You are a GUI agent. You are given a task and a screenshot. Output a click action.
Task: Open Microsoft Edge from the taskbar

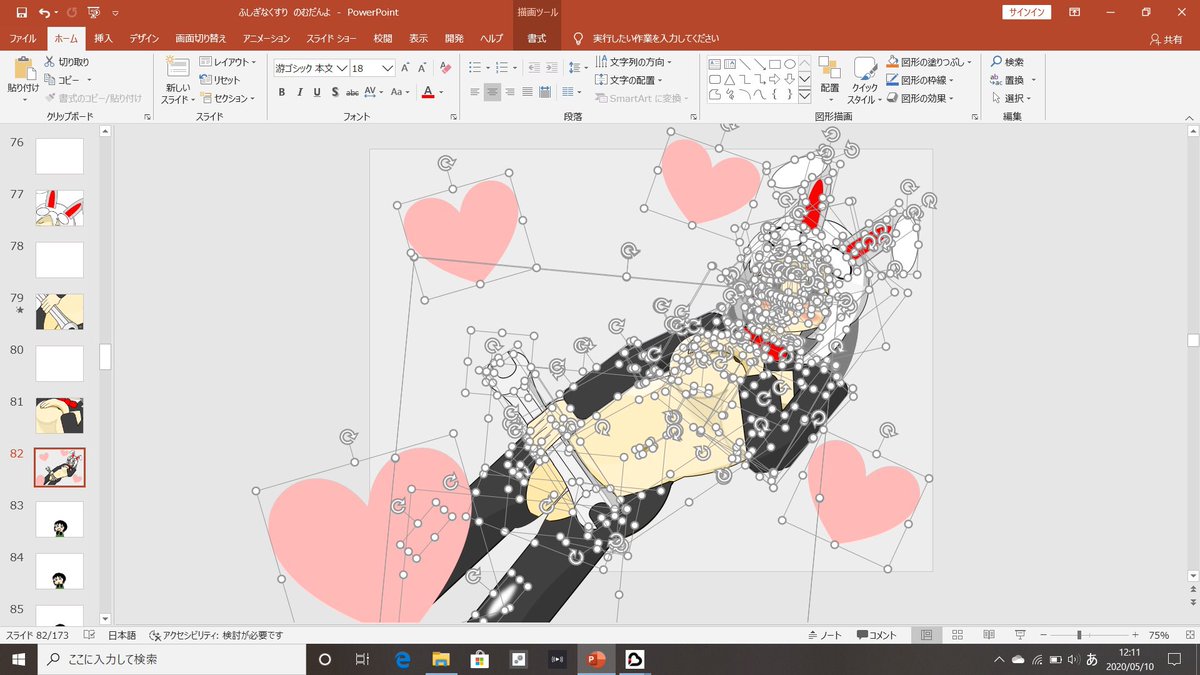(x=403, y=660)
